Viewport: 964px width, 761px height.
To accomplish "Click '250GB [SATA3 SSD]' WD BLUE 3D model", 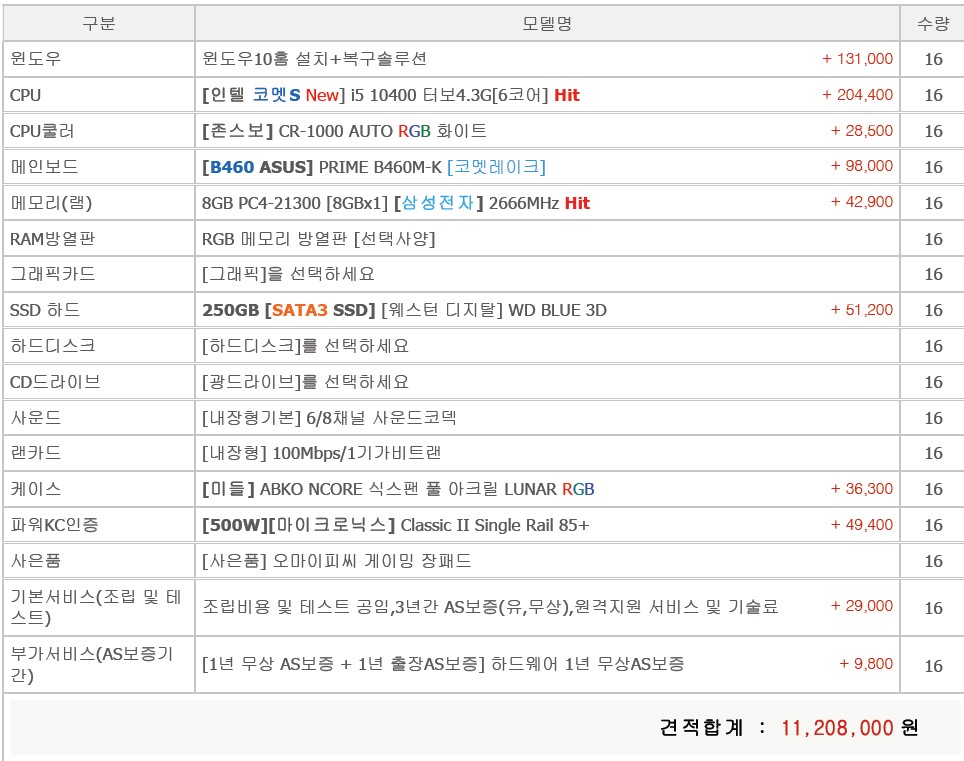I will (404, 310).
